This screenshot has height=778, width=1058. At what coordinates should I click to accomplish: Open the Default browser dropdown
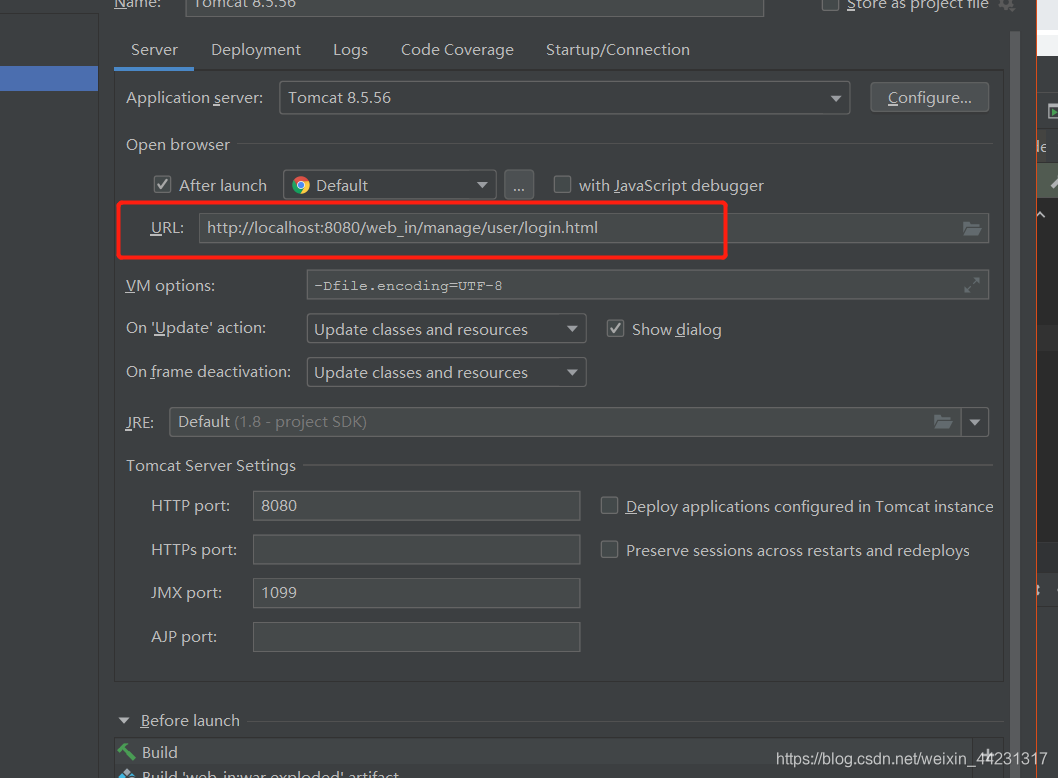pos(389,185)
